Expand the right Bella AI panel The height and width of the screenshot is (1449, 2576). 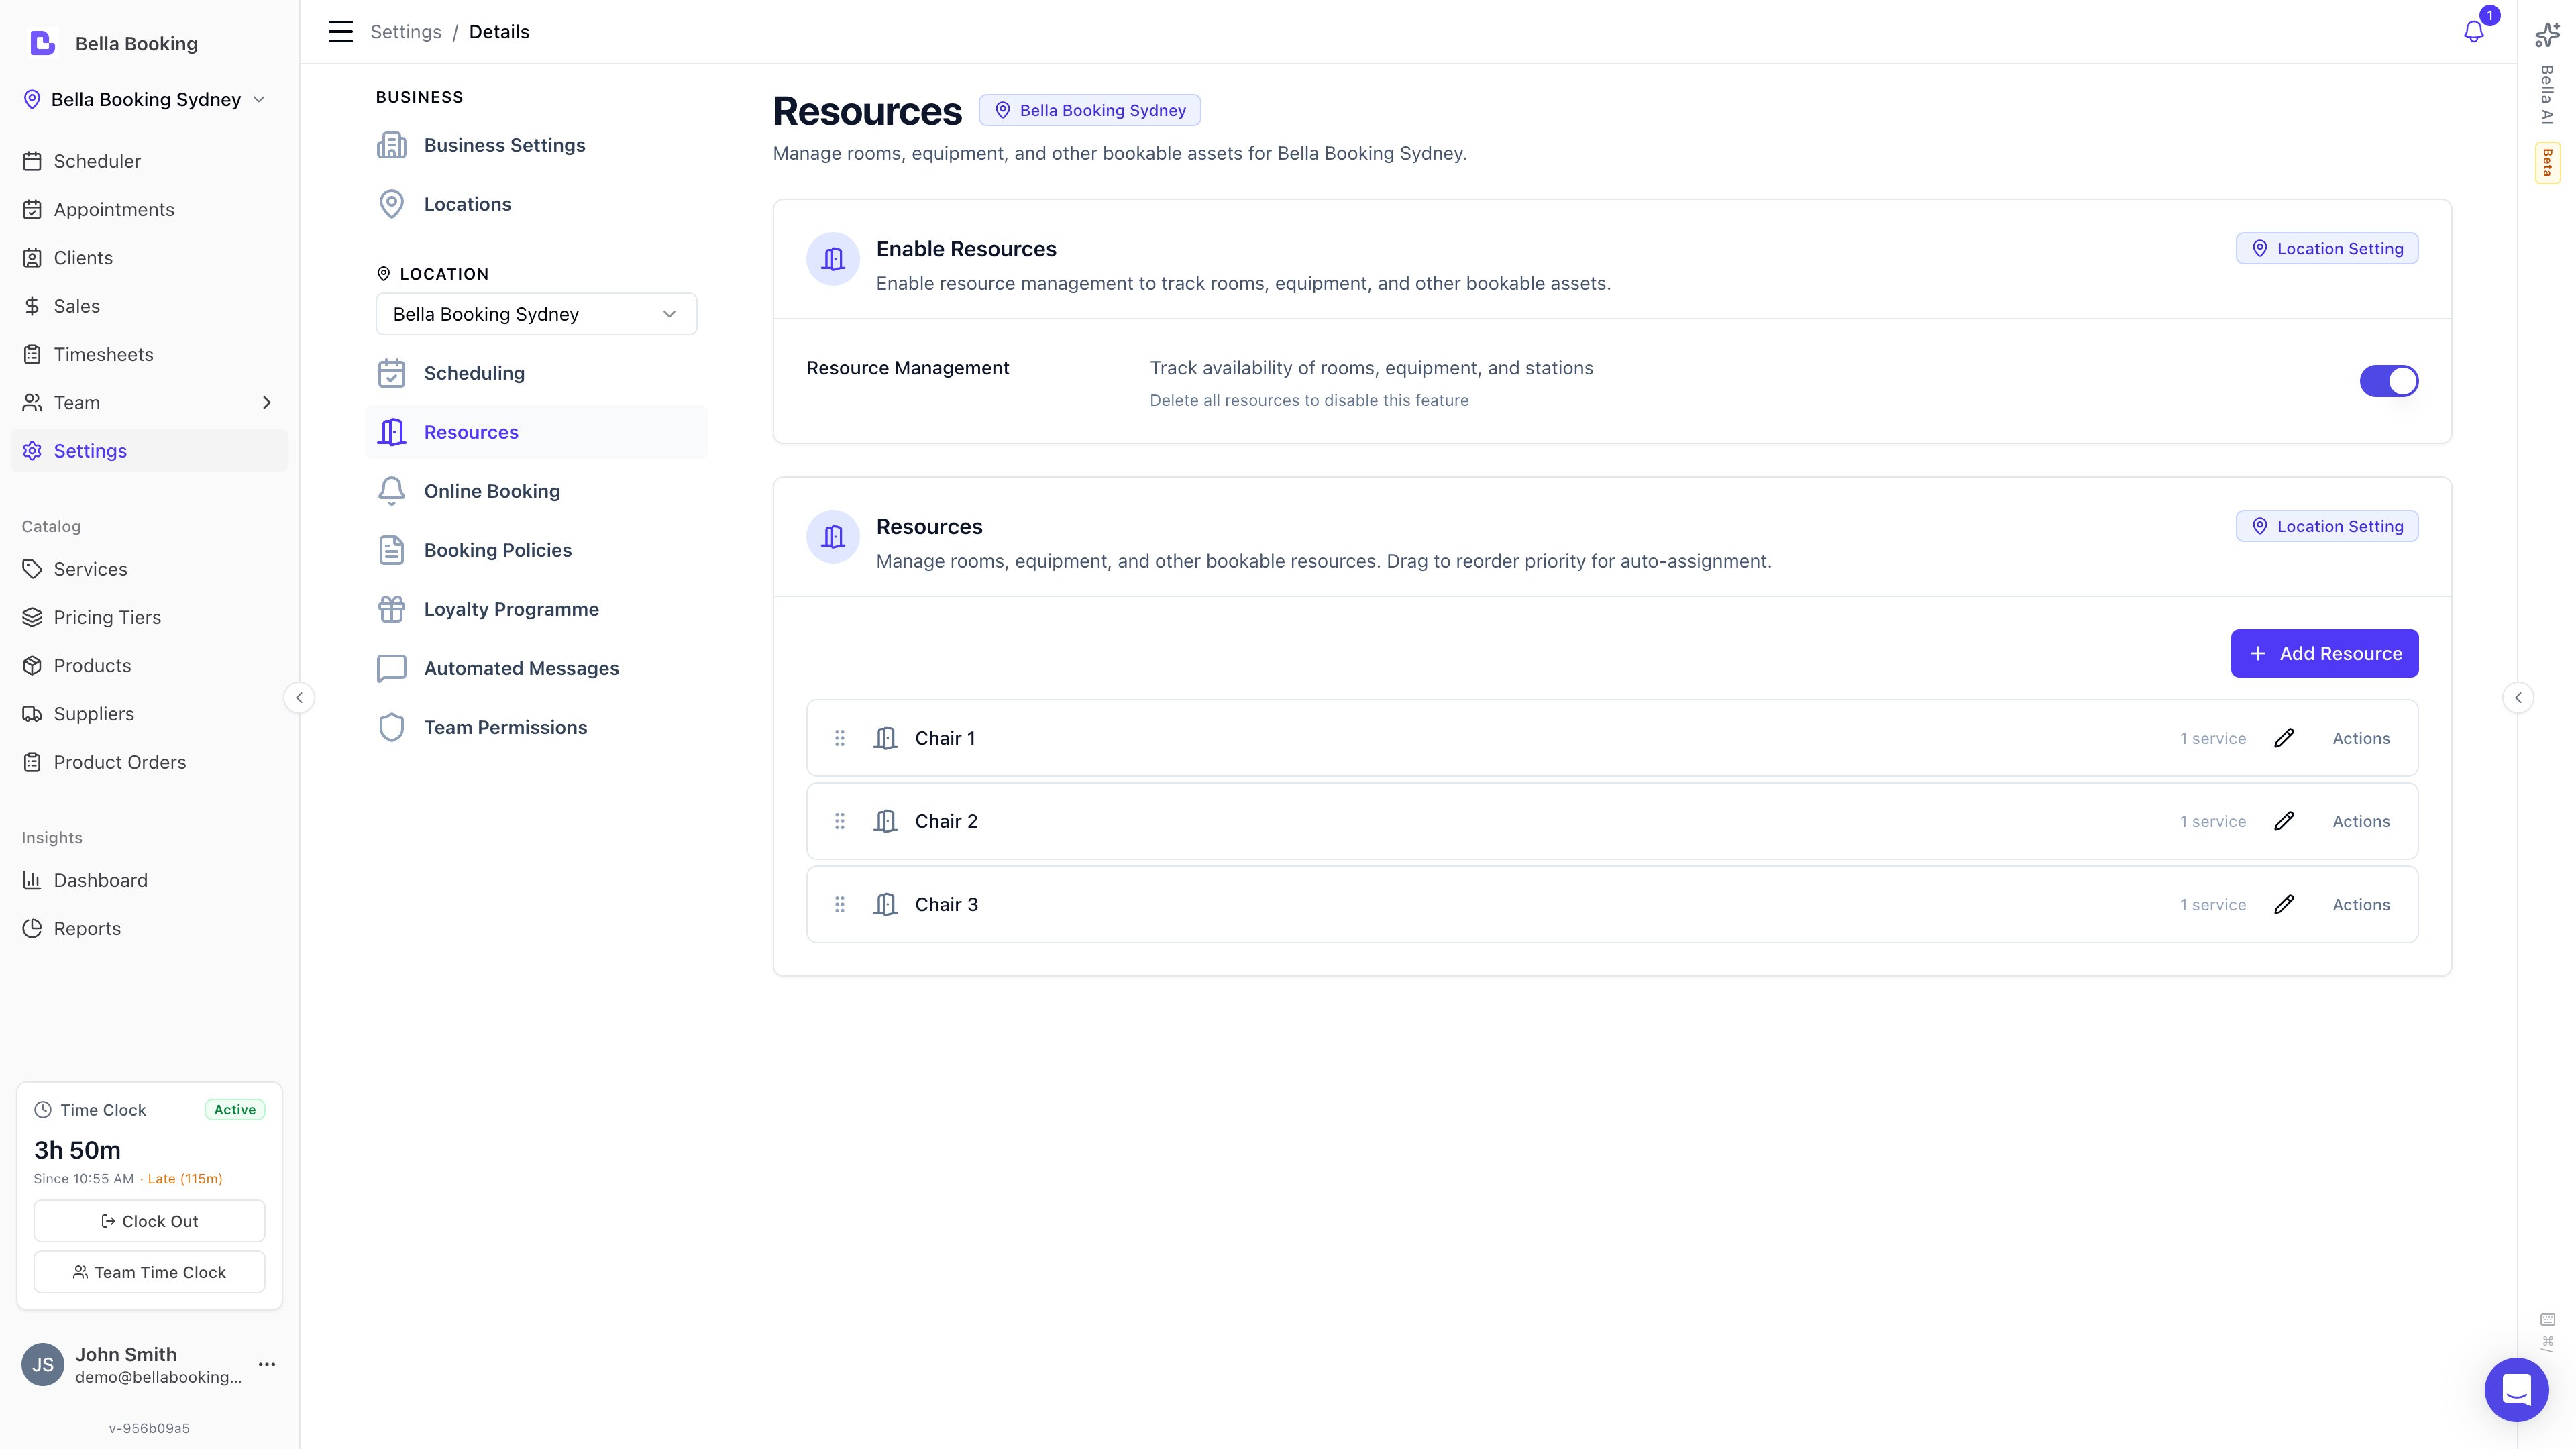(x=2518, y=698)
